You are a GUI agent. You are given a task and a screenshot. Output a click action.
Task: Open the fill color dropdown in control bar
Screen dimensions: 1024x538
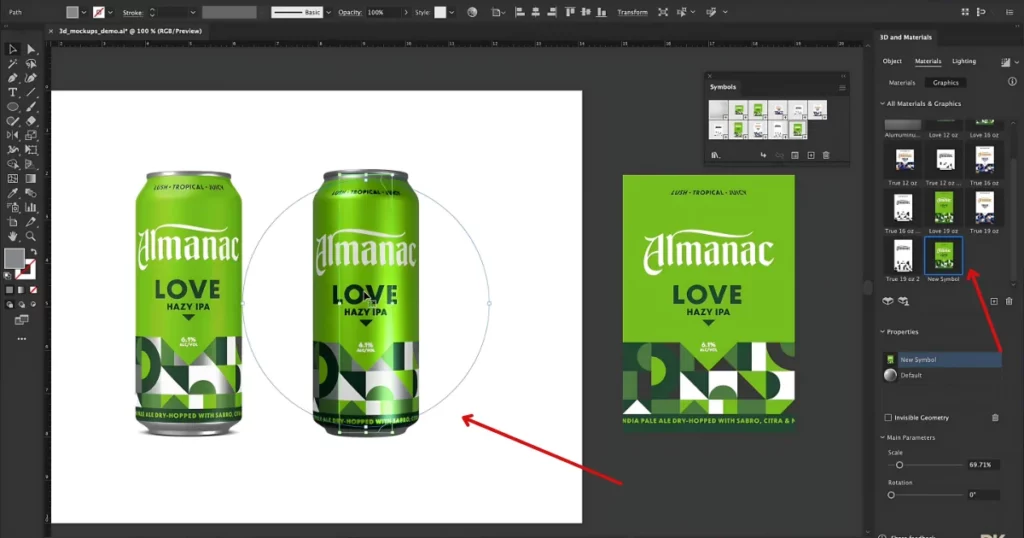click(84, 12)
